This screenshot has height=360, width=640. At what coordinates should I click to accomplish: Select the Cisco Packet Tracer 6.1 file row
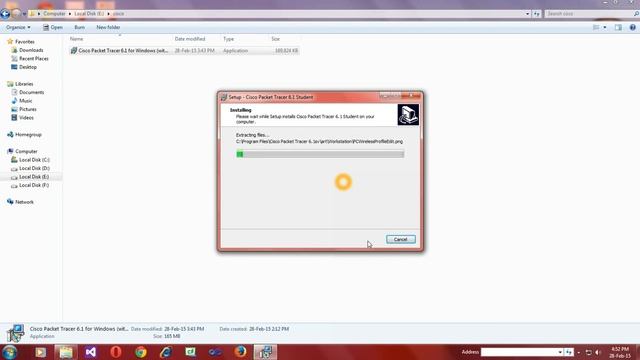coord(184,51)
